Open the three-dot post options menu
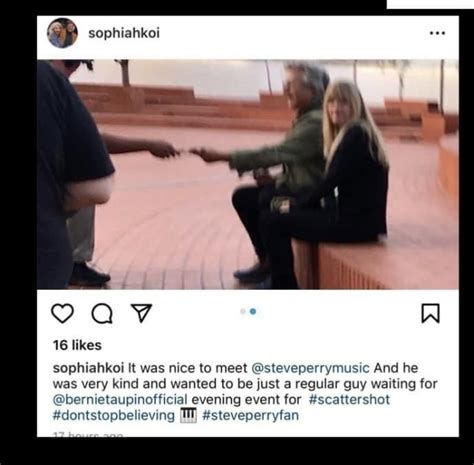Viewport: 474px width, 465px height. 437,33
